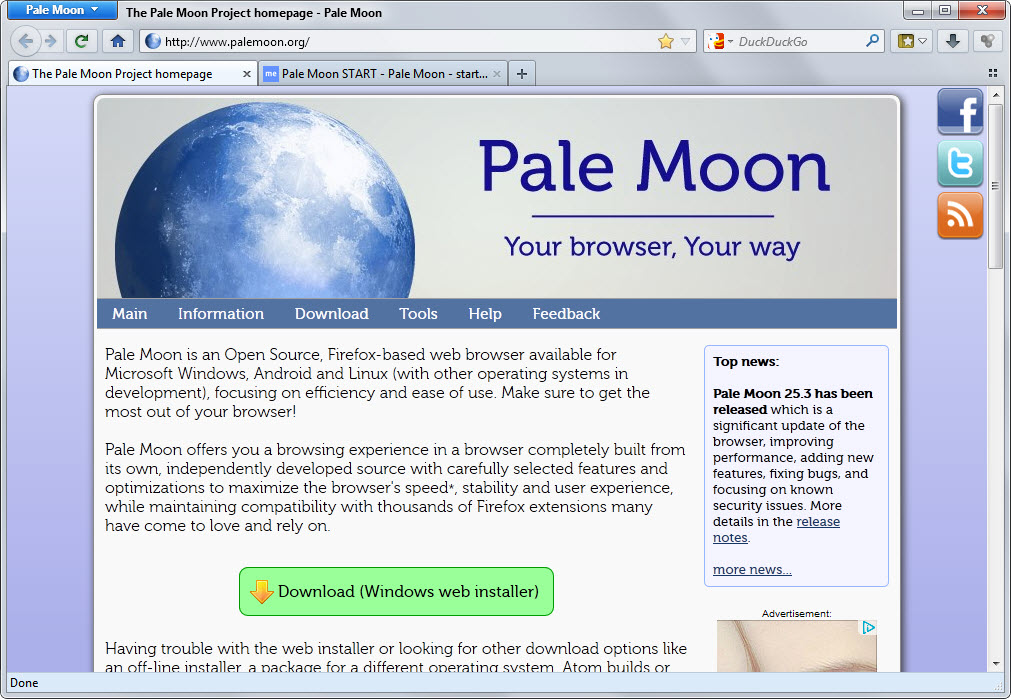Click the window title text
The width and height of the screenshot is (1011, 699).
(x=254, y=12)
